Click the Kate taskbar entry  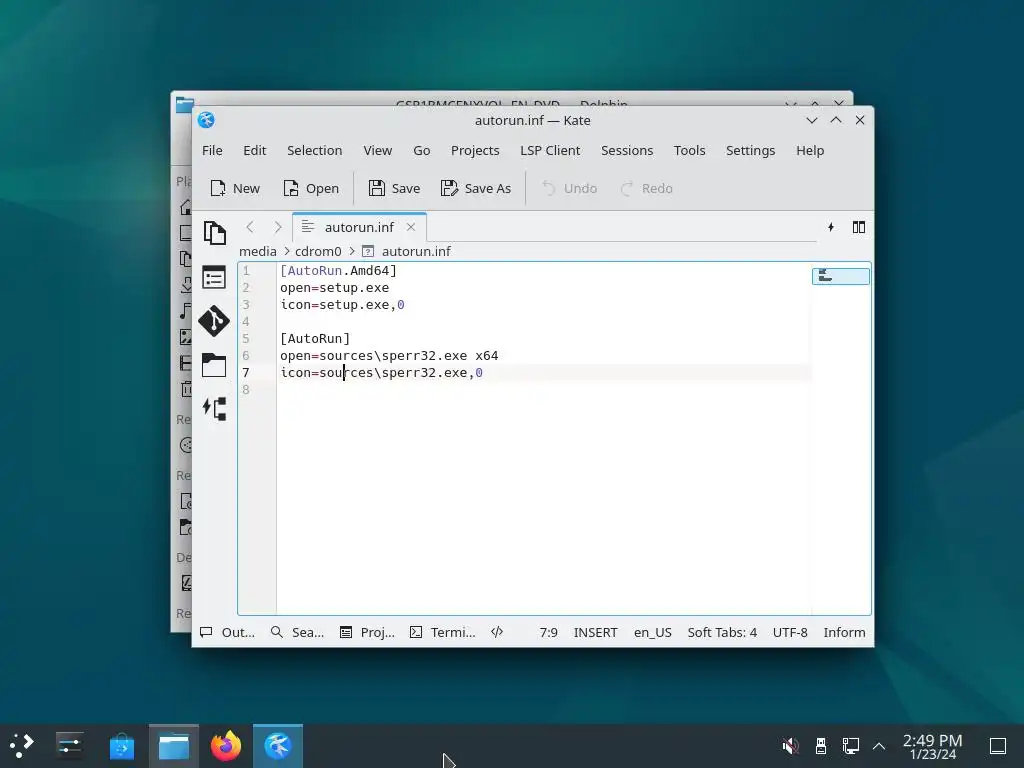[278, 745]
